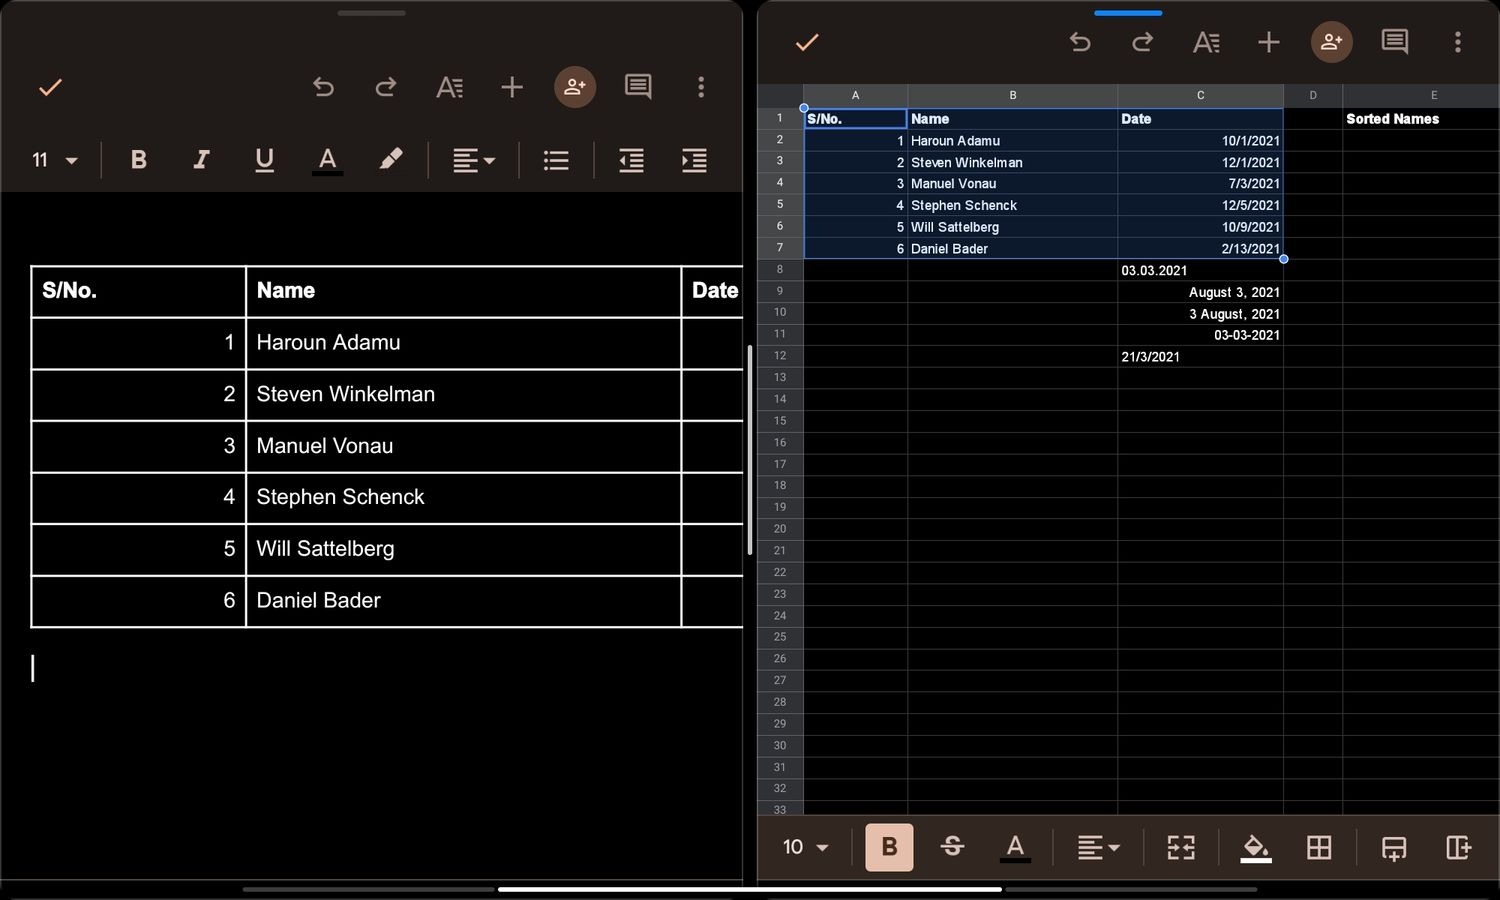Open the insert plus menu in Docs
Screen dimensions: 1500x900
(512, 87)
